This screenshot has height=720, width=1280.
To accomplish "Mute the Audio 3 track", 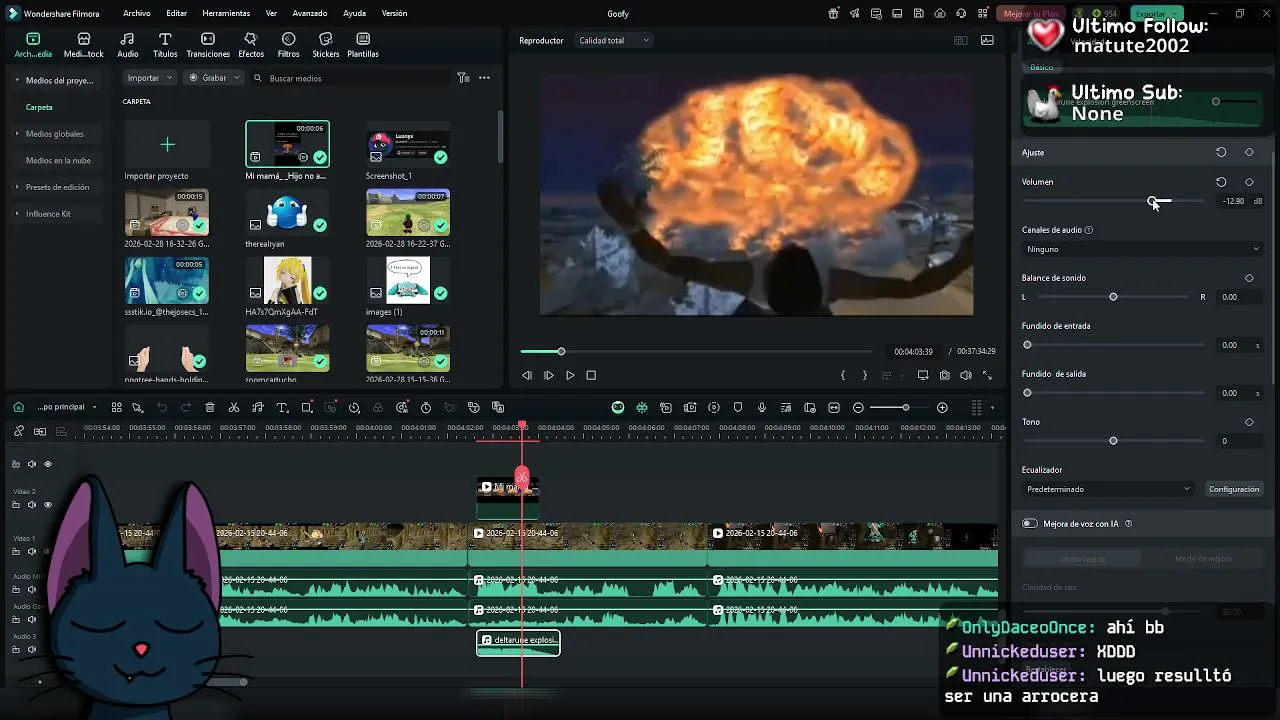I will pos(31,650).
